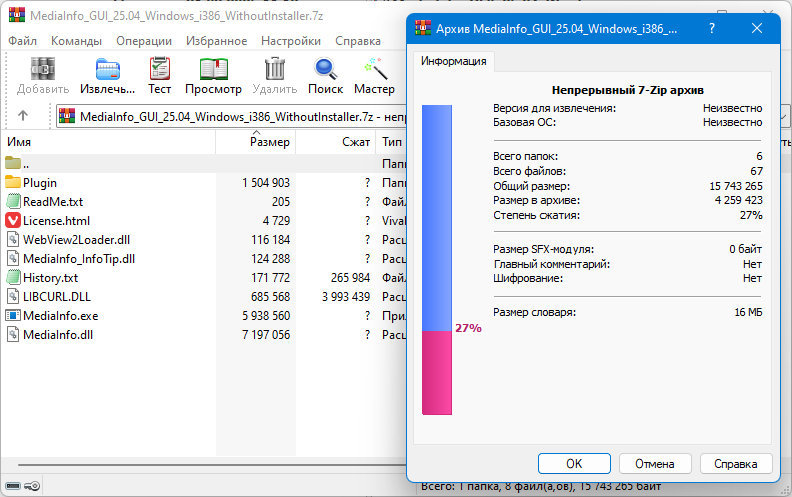Close the archive info dialog

point(757,28)
